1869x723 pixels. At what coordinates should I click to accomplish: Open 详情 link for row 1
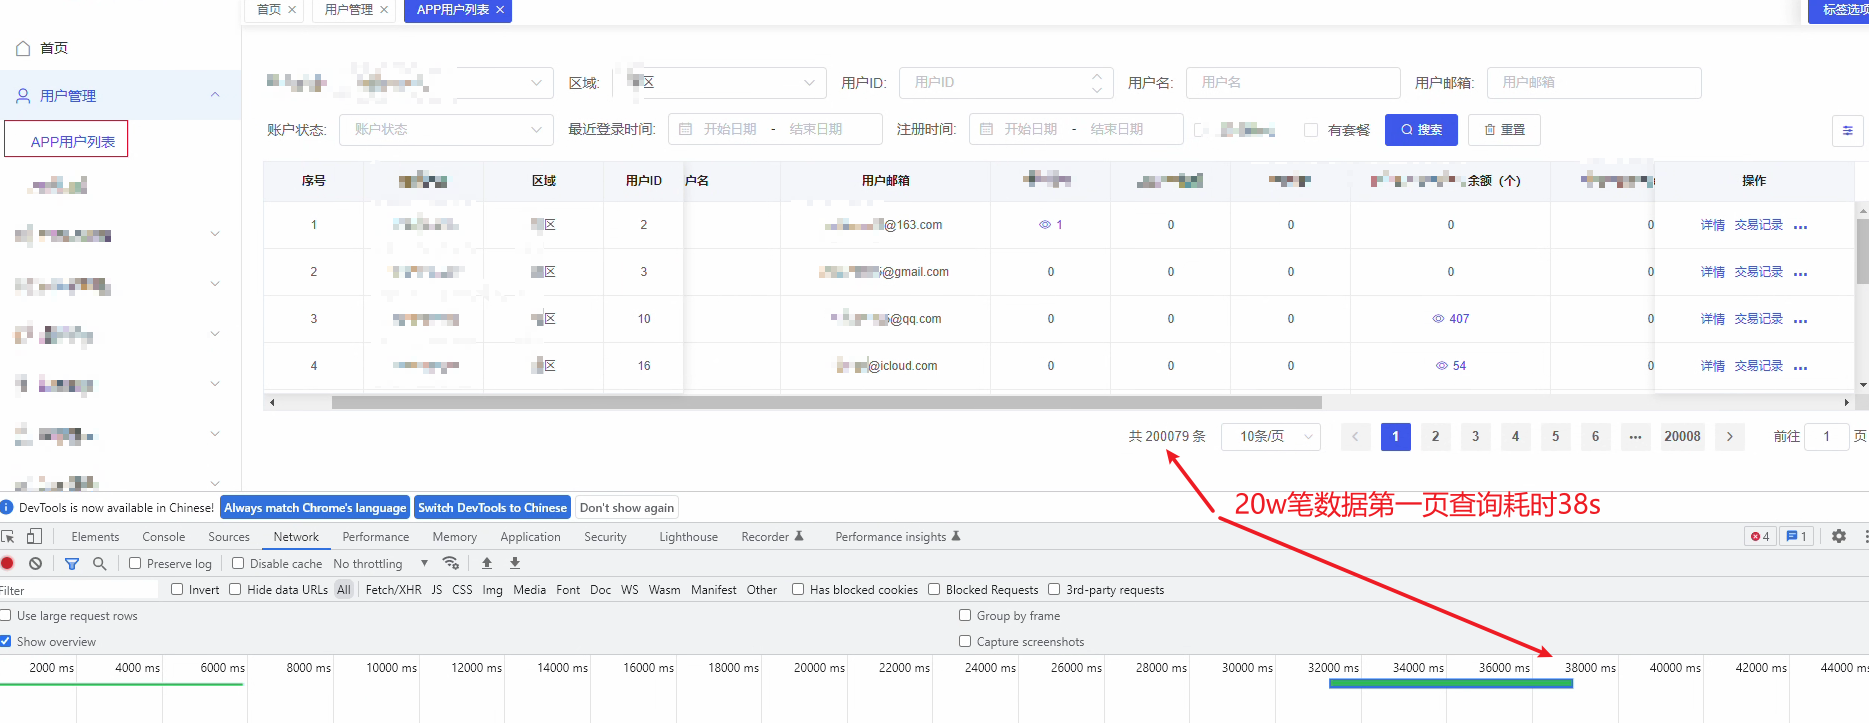[1712, 225]
